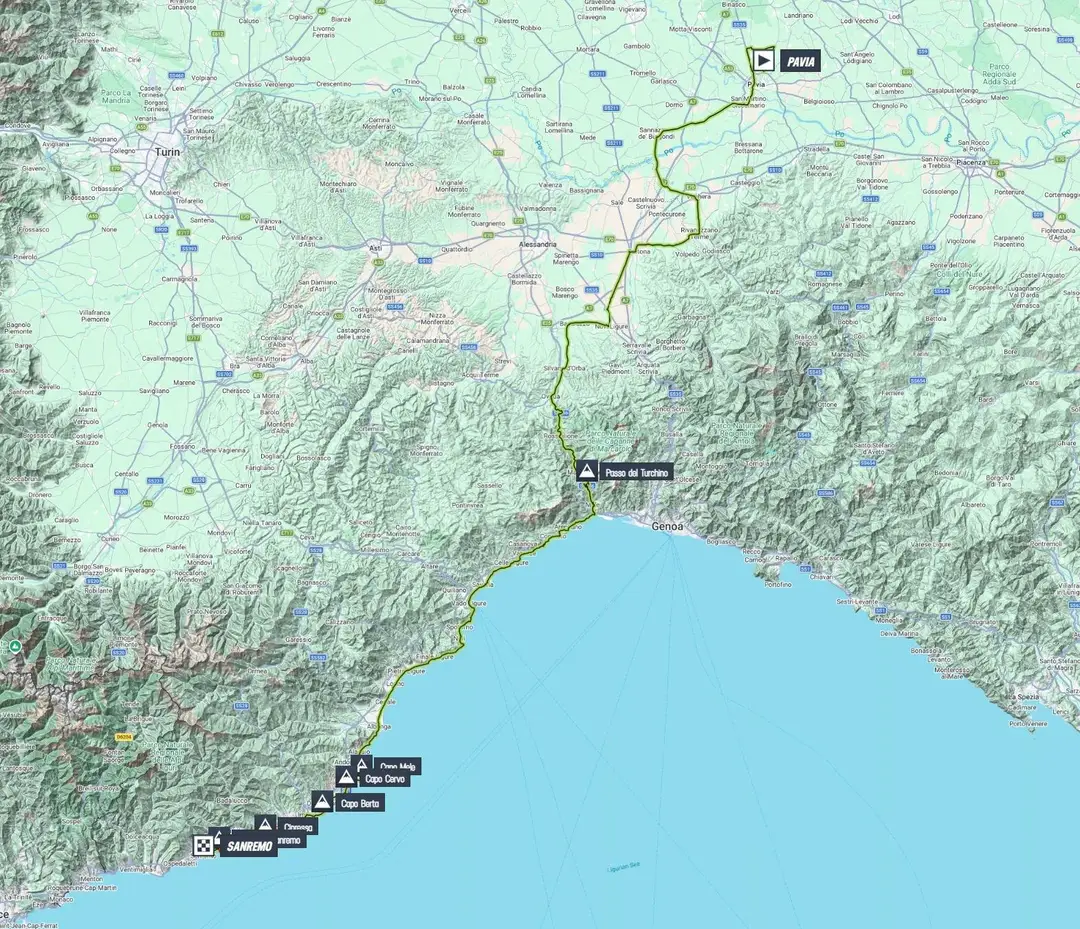Click the SANREMO finish label
Image resolution: width=1080 pixels, height=929 pixels.
click(249, 846)
